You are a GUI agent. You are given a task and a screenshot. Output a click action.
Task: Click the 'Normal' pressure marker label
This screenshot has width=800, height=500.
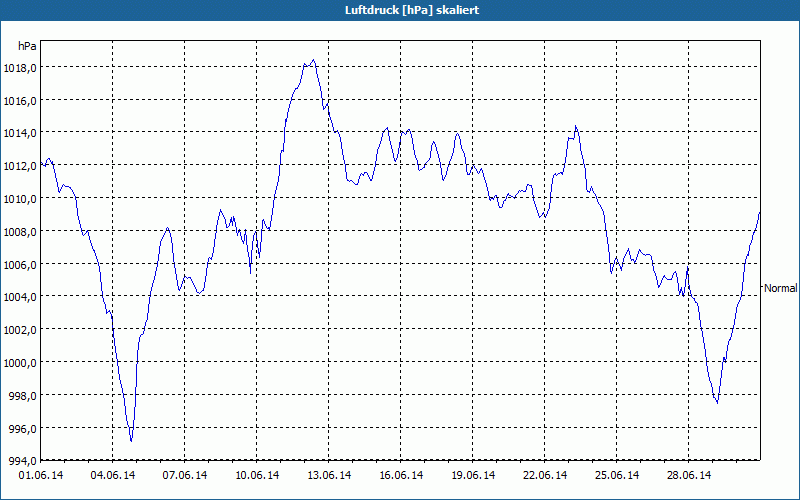point(780,288)
